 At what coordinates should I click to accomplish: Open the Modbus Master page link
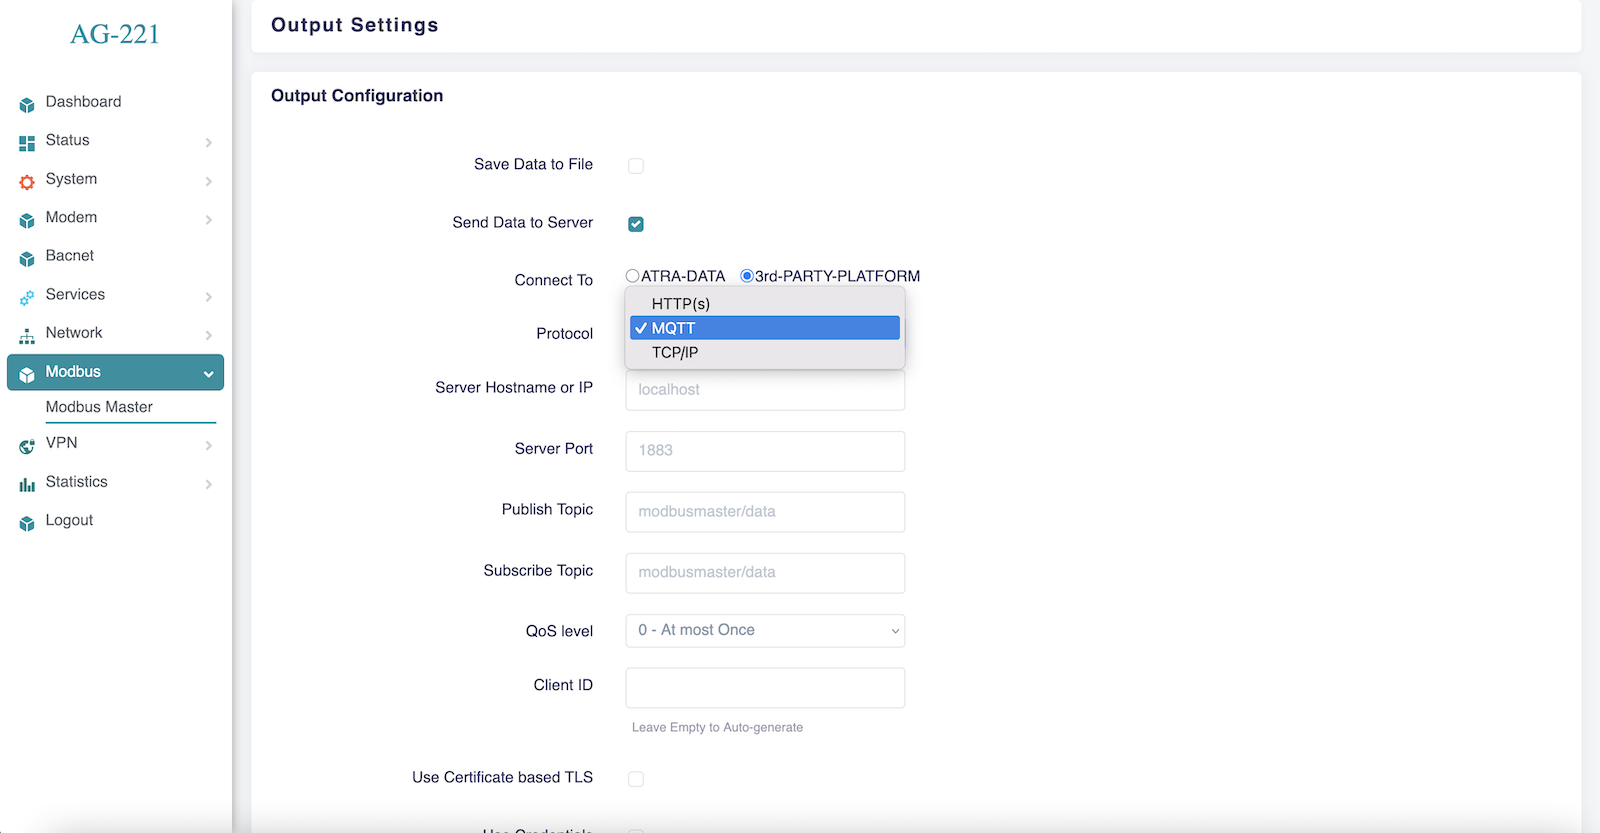click(99, 407)
